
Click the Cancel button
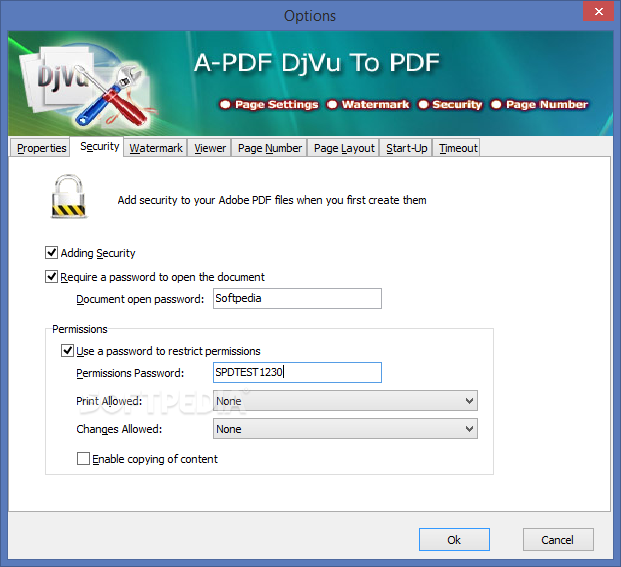tap(558, 540)
